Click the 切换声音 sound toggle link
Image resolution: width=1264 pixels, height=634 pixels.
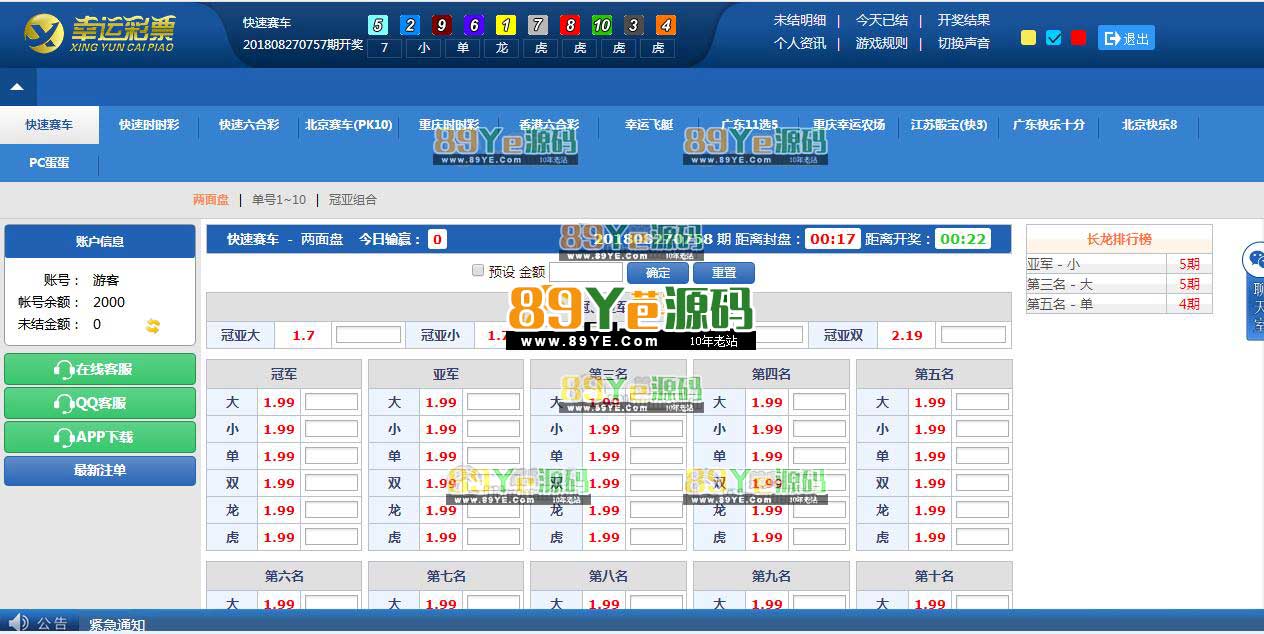tap(964, 43)
